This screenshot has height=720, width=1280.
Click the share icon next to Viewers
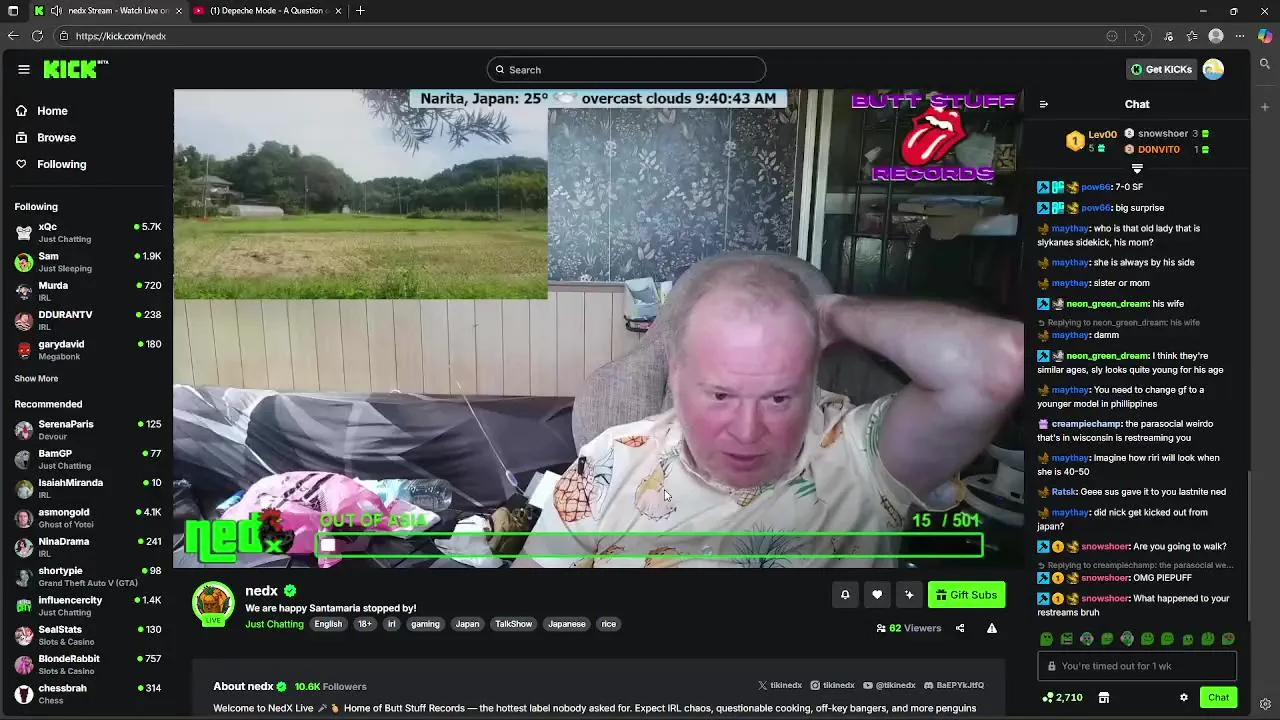[960, 628]
